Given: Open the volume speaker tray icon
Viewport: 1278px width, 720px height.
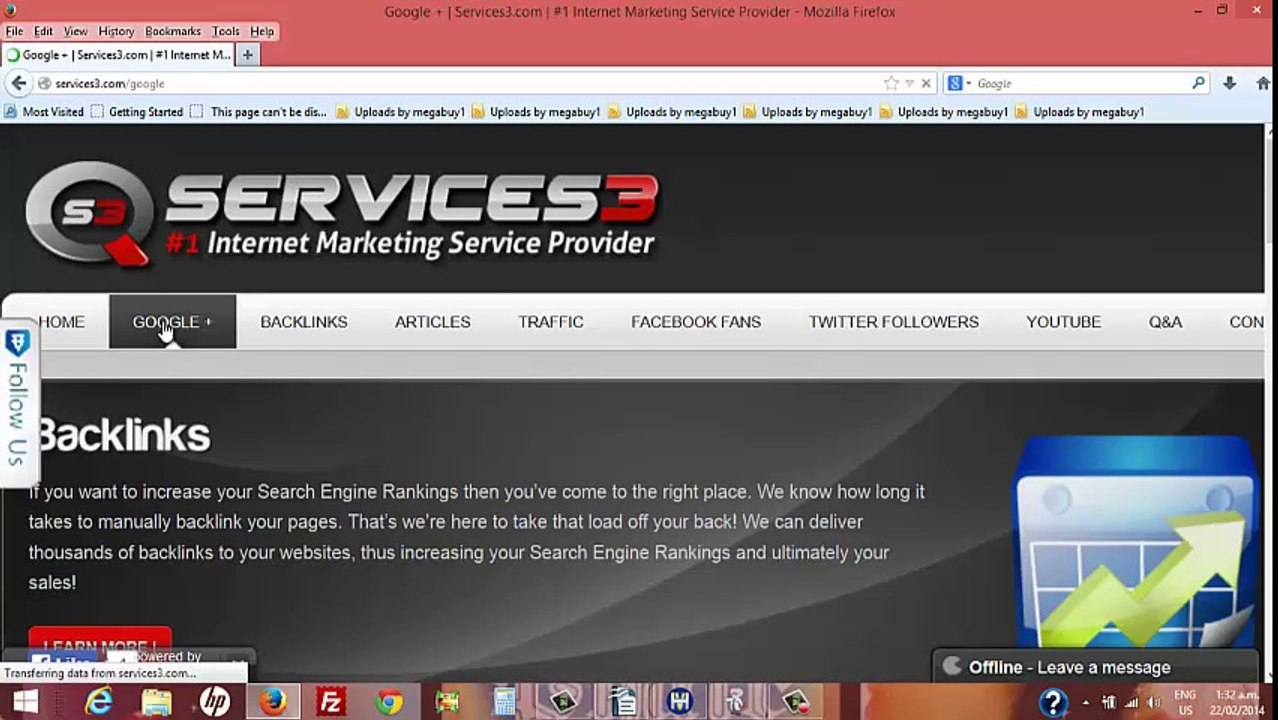Looking at the screenshot, I should [x=1153, y=703].
